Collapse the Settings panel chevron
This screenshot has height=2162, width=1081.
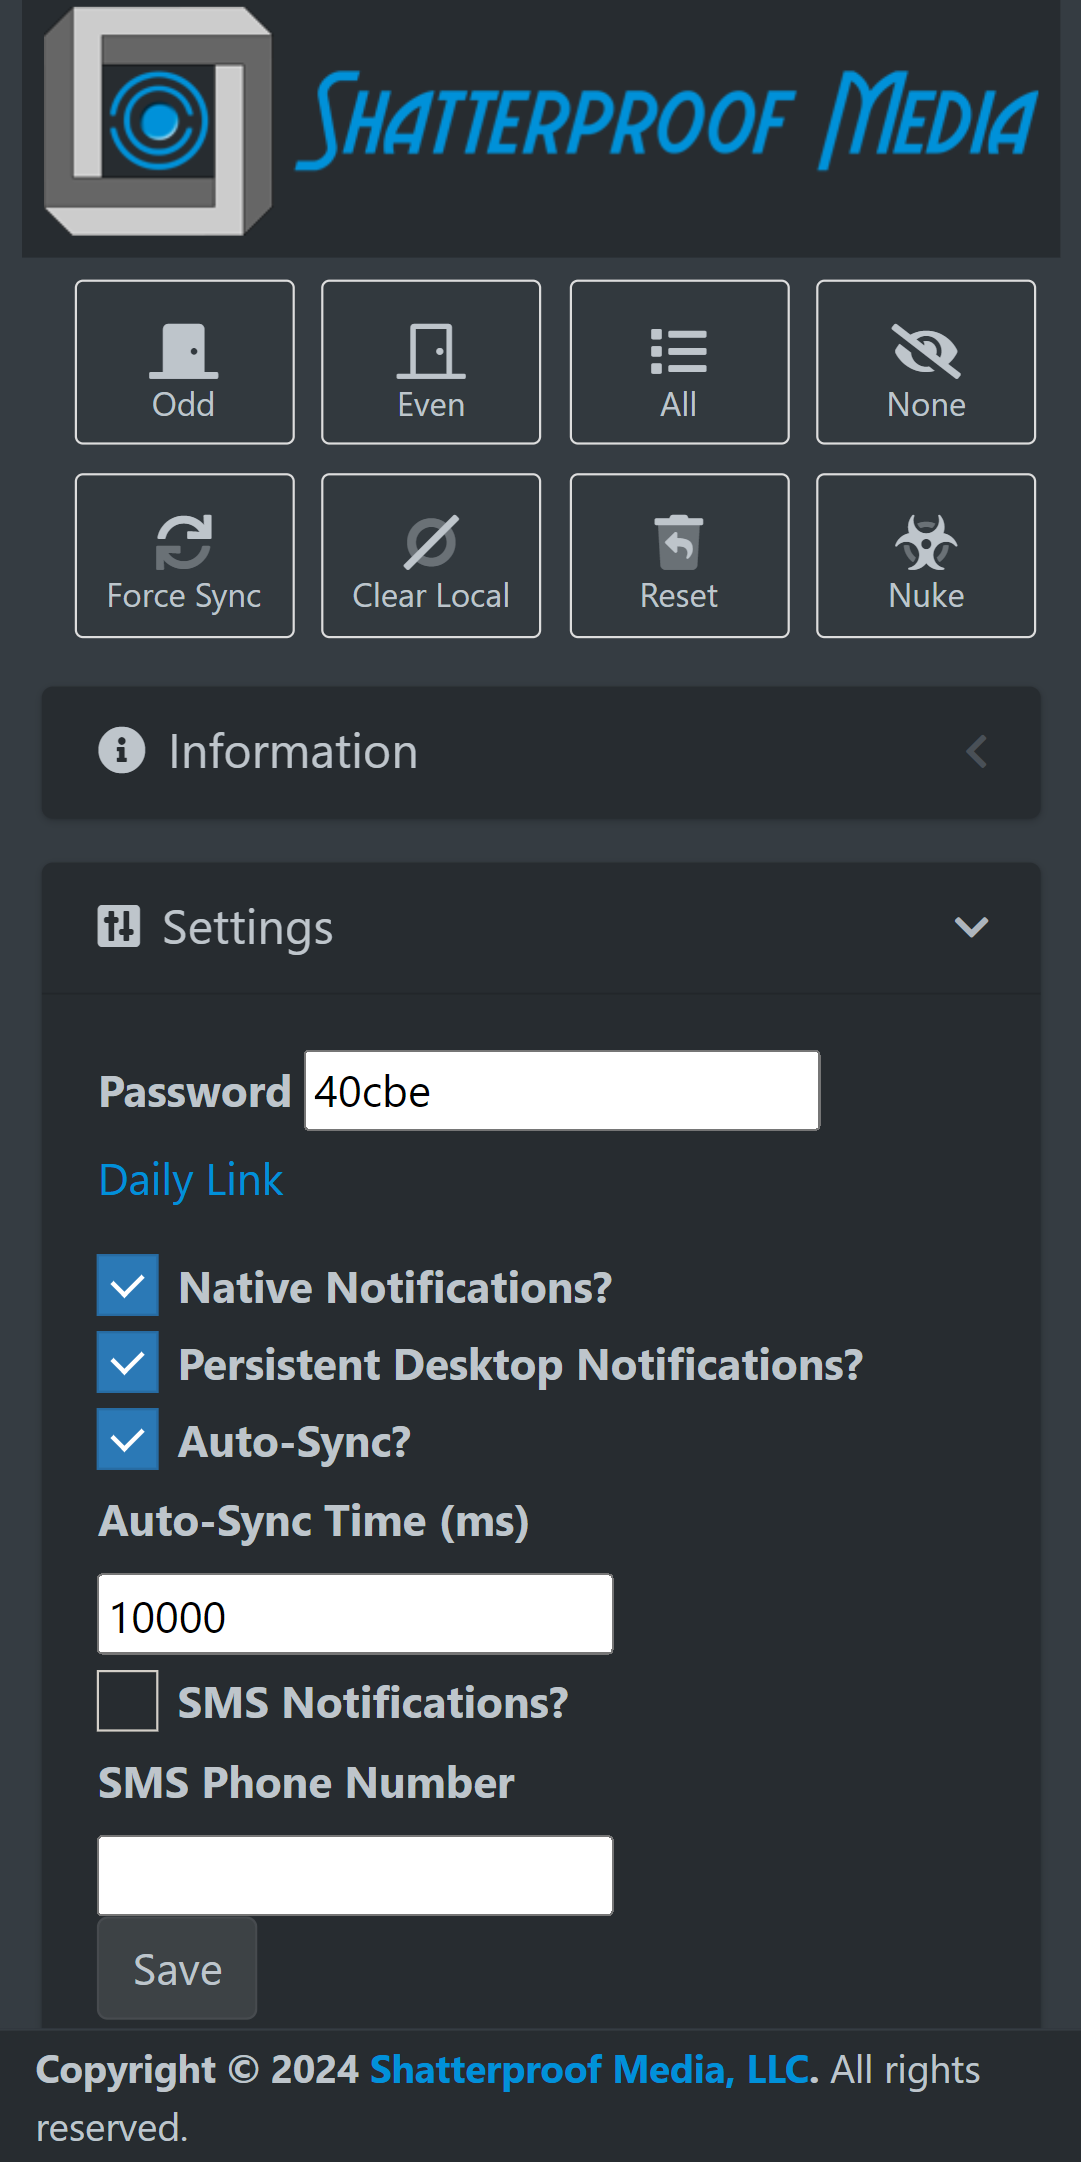pyautogui.click(x=971, y=927)
